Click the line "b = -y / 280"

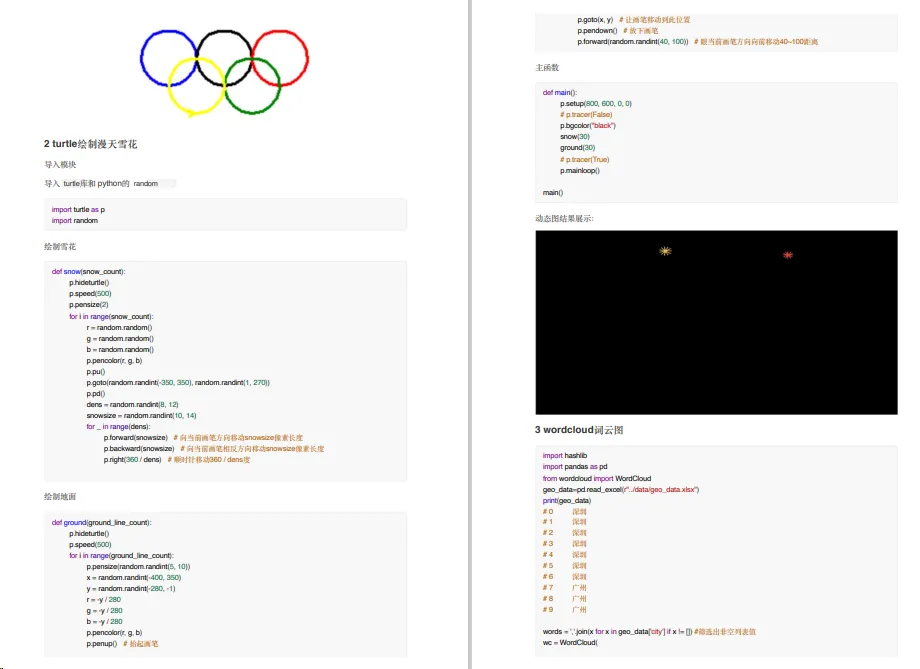[104, 621]
